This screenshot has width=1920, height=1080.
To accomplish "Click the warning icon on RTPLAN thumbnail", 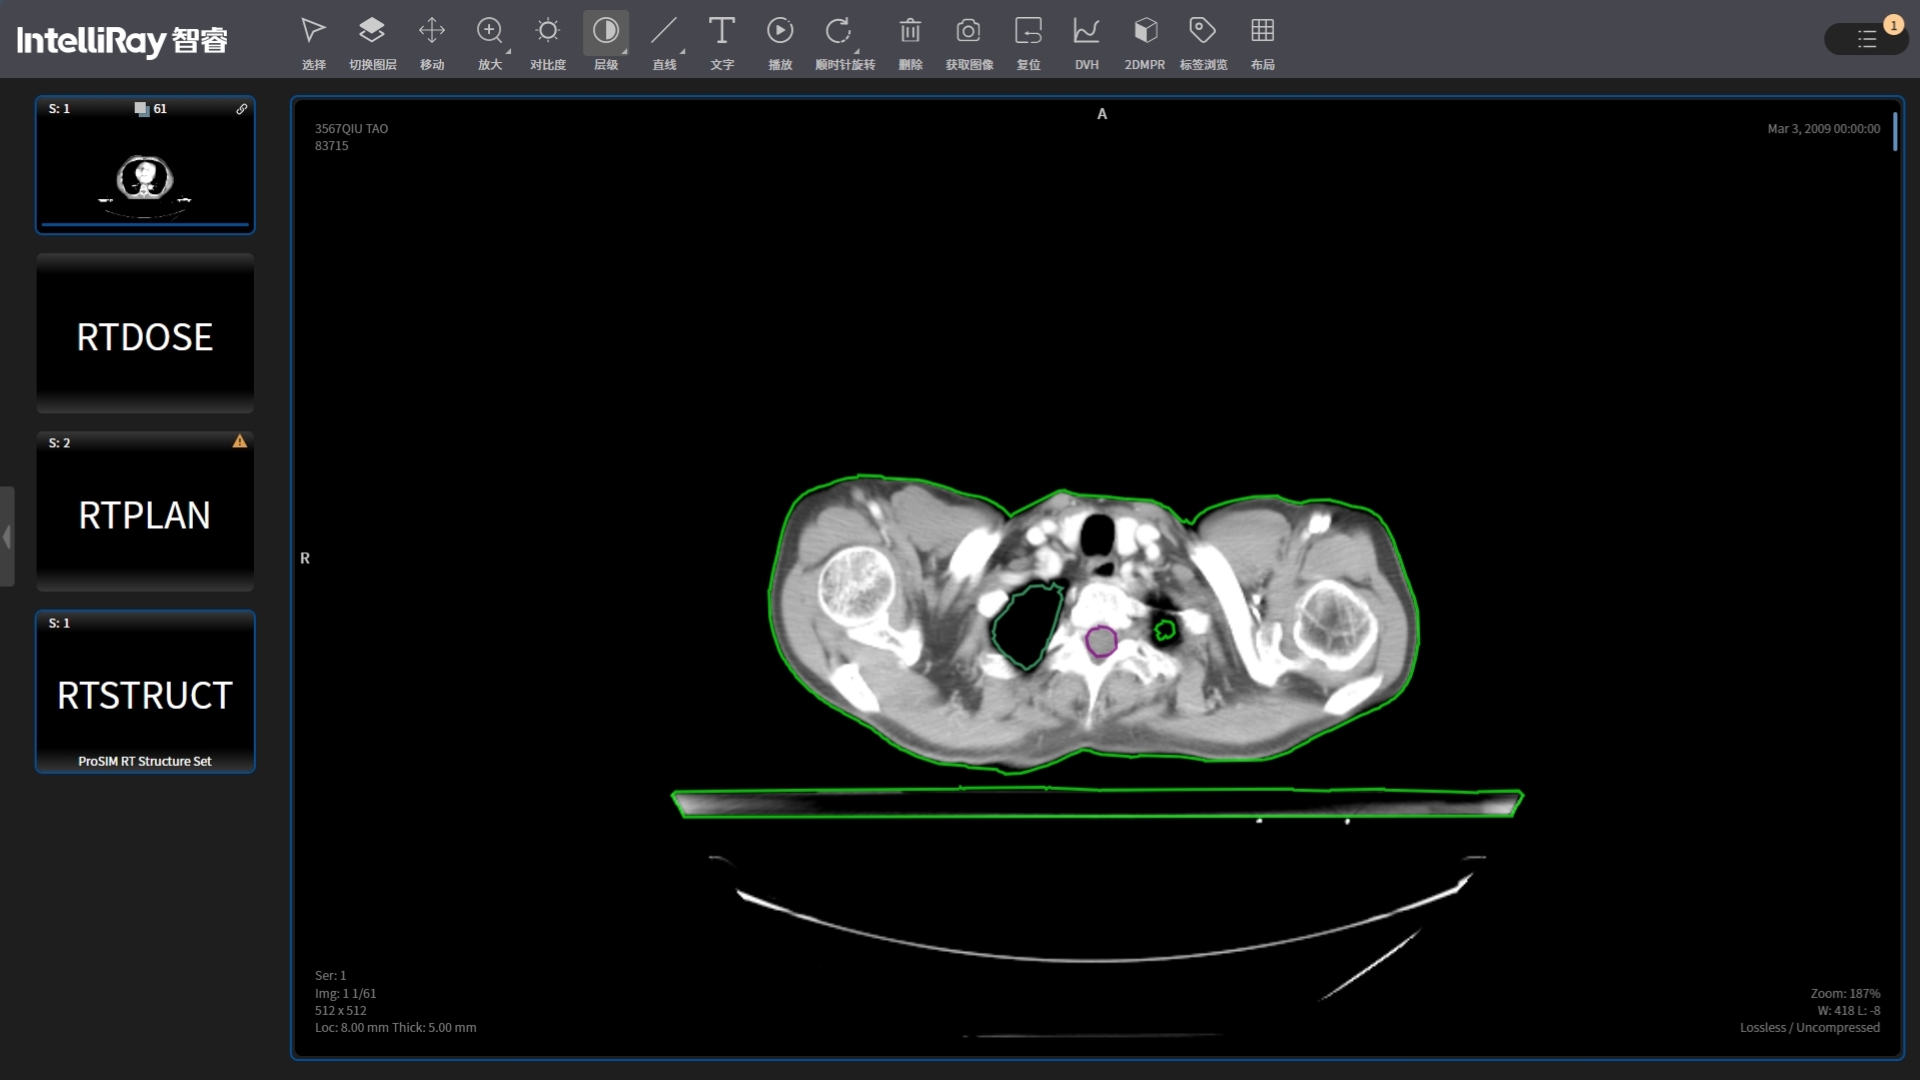I will [239, 441].
